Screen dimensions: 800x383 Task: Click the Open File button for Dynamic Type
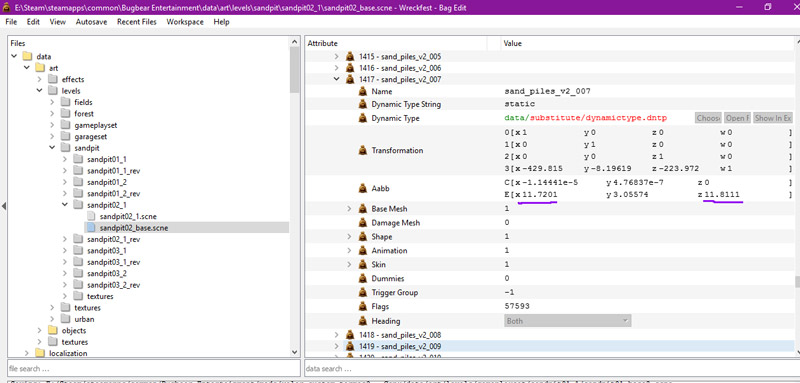(737, 118)
